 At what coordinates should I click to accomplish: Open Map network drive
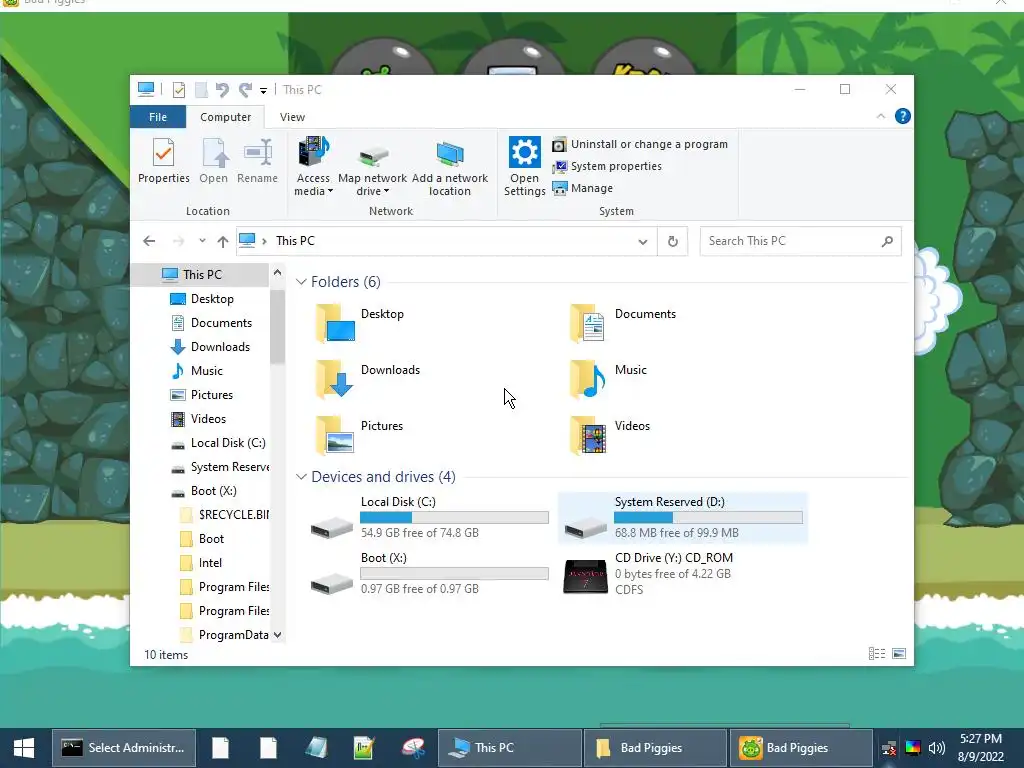tap(372, 167)
